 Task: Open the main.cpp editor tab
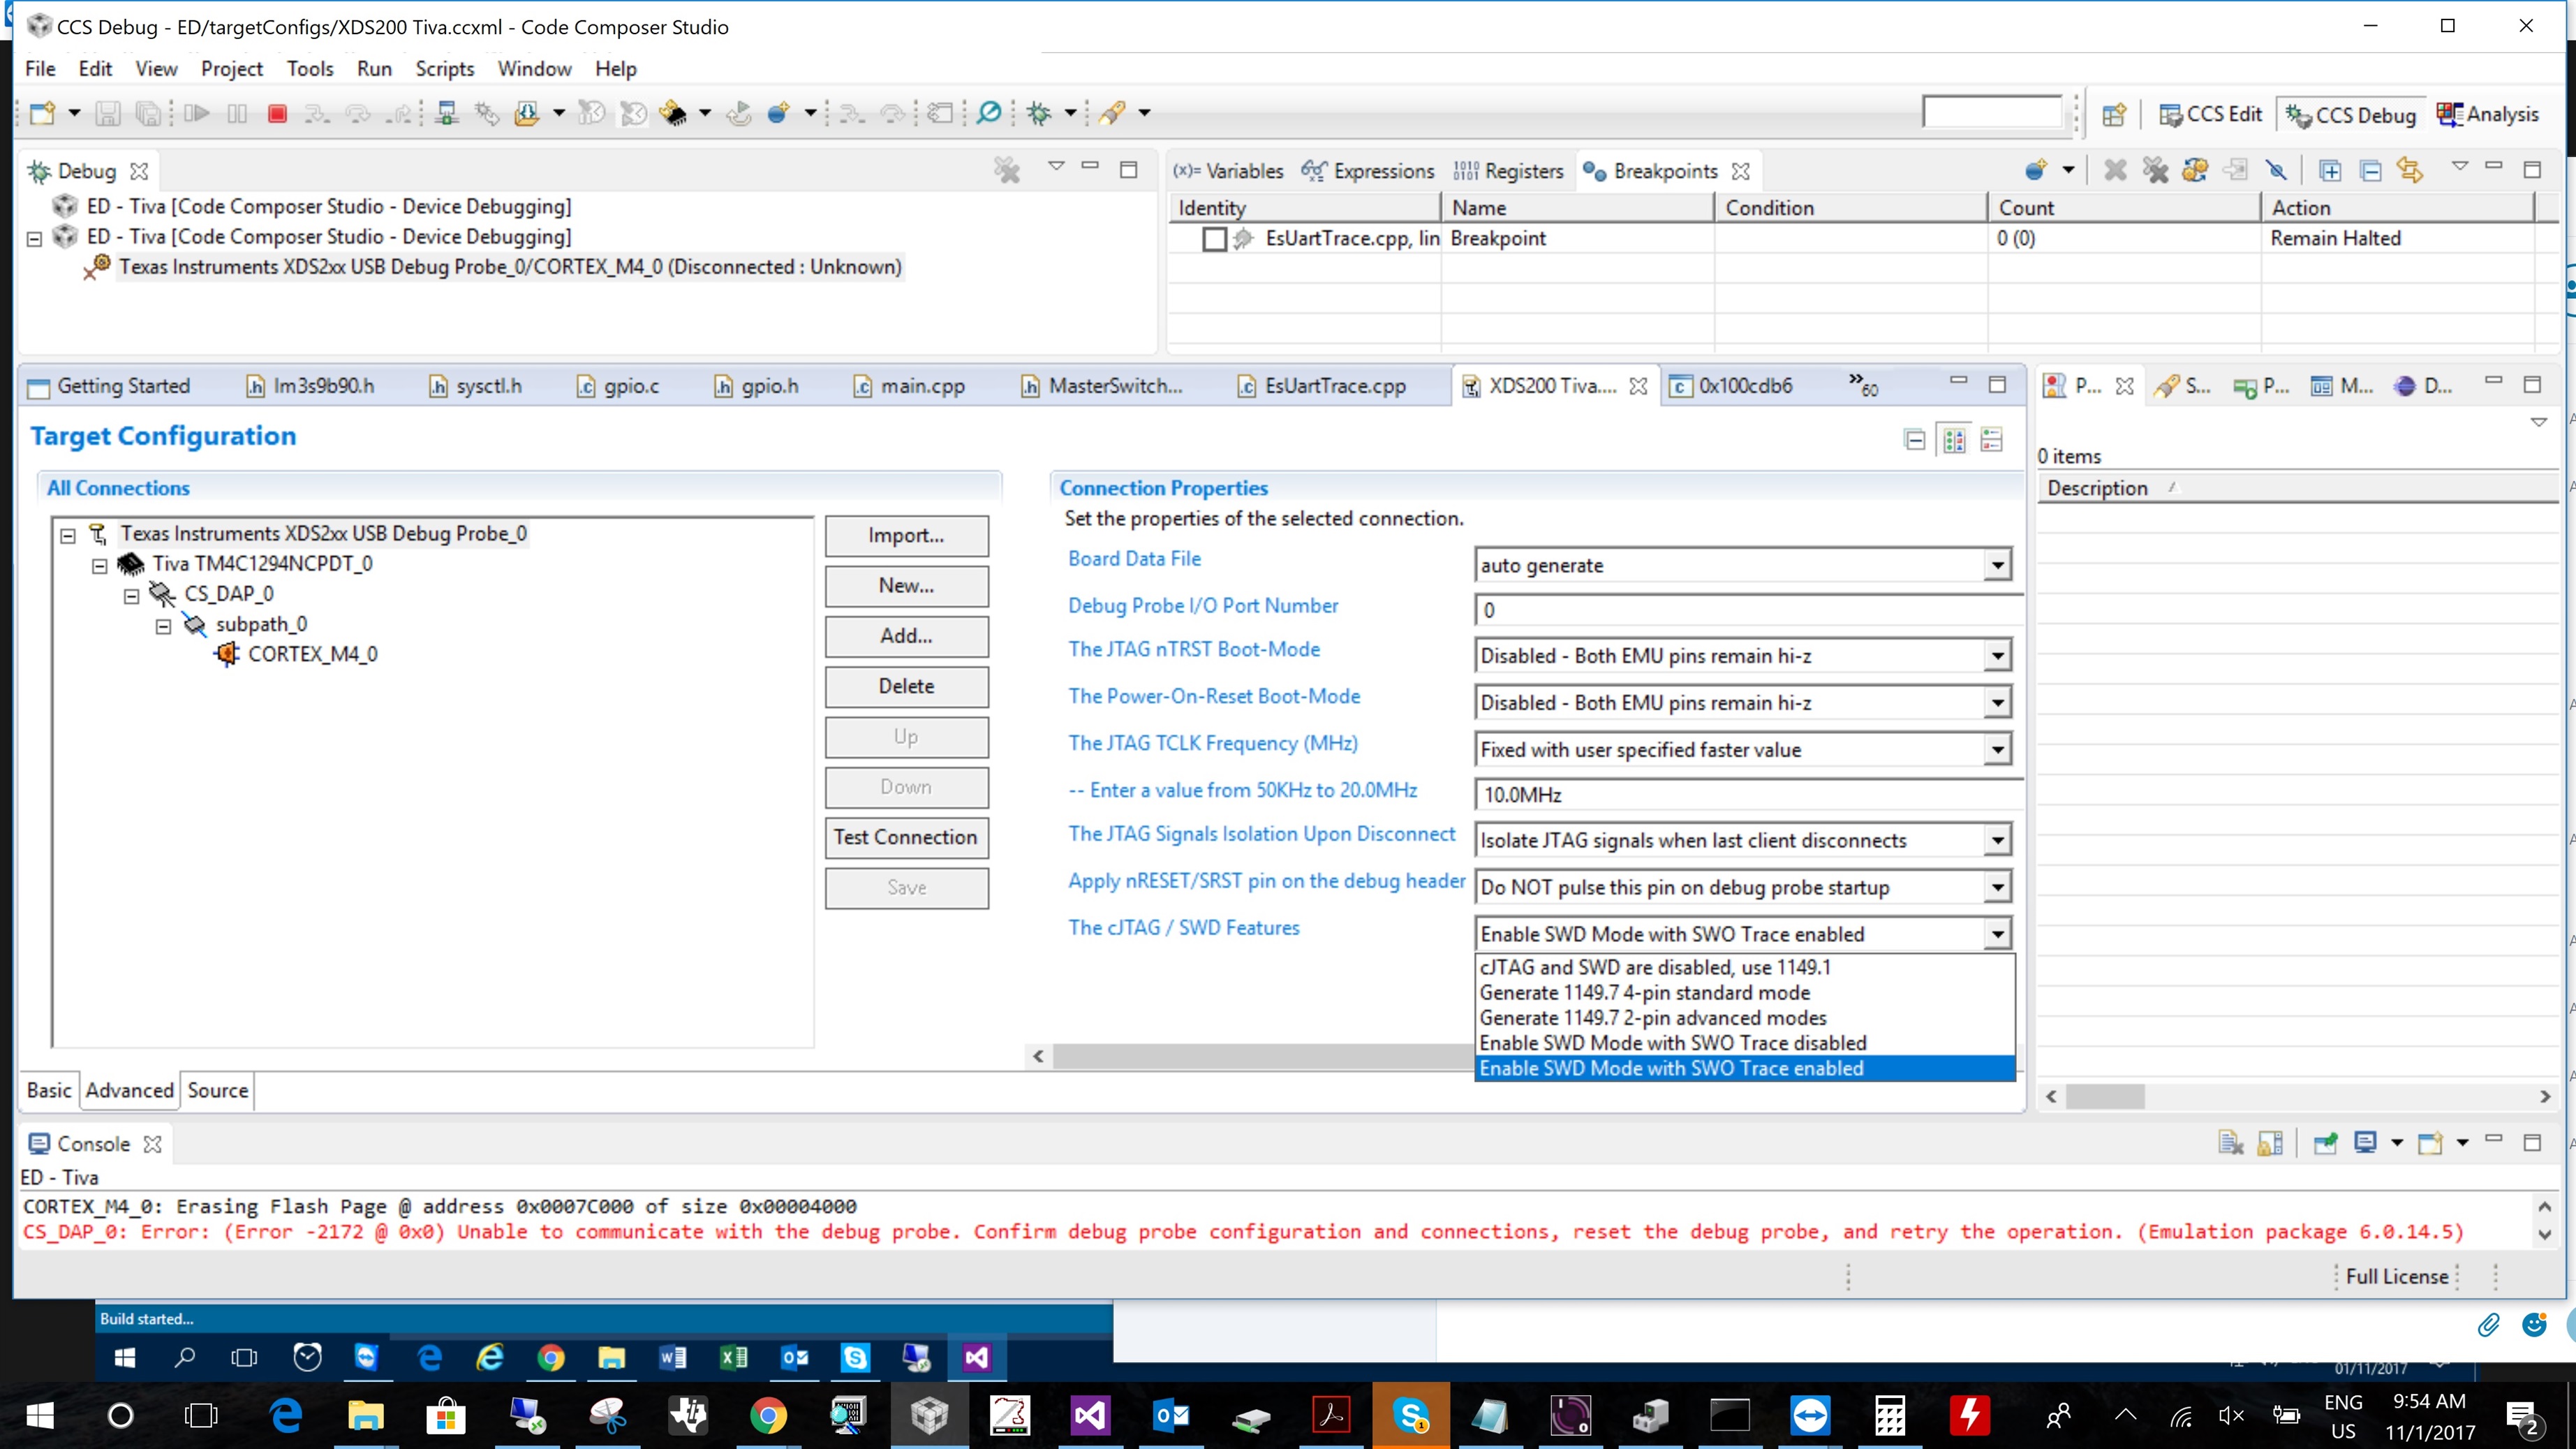(909, 386)
